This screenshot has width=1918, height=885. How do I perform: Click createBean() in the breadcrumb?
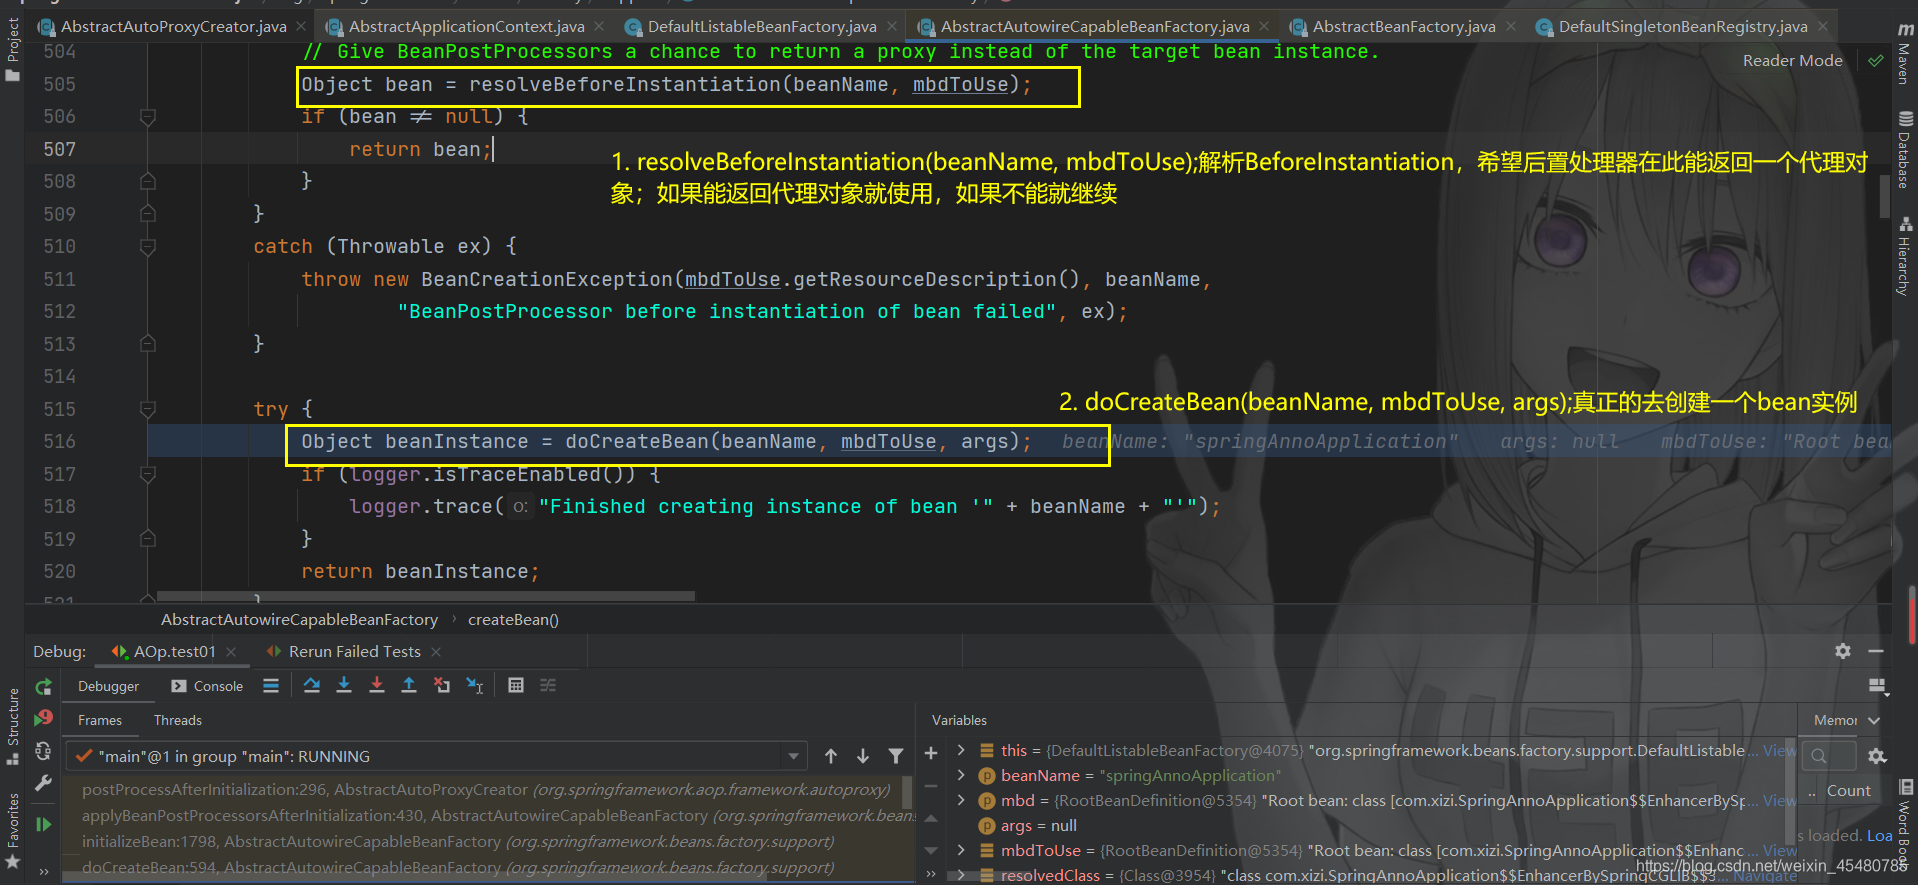coord(513,620)
